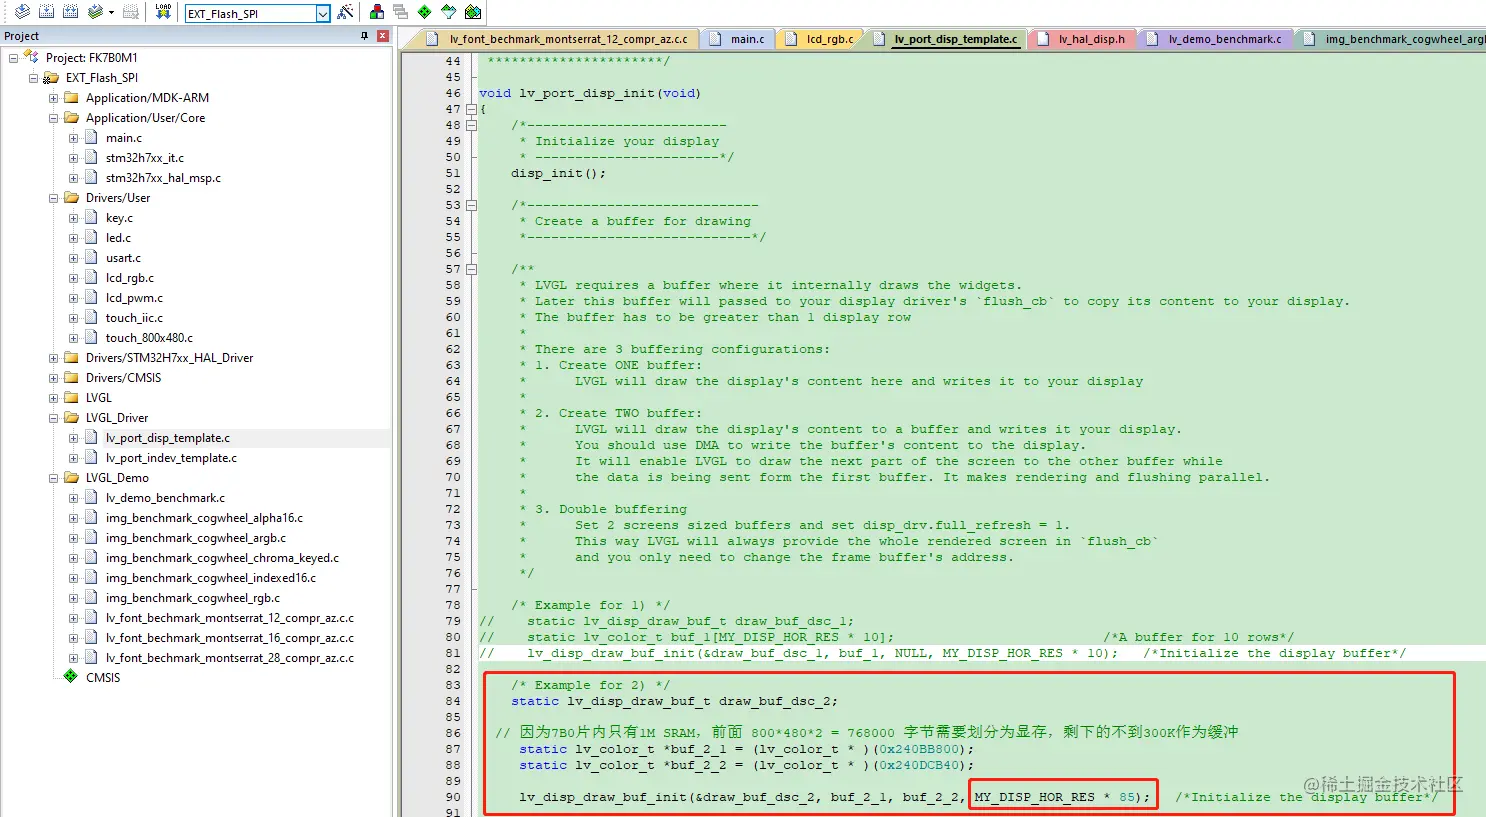Switch to the main.c editor tab
1486x817 pixels.
(738, 39)
